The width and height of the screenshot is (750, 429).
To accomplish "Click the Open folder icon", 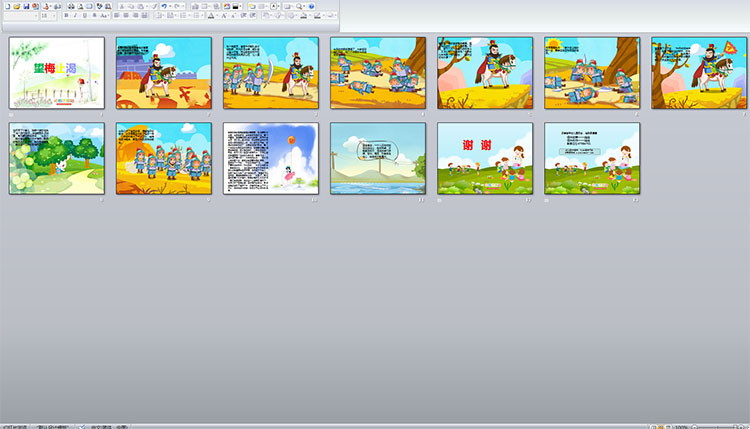I will click(x=16, y=6).
